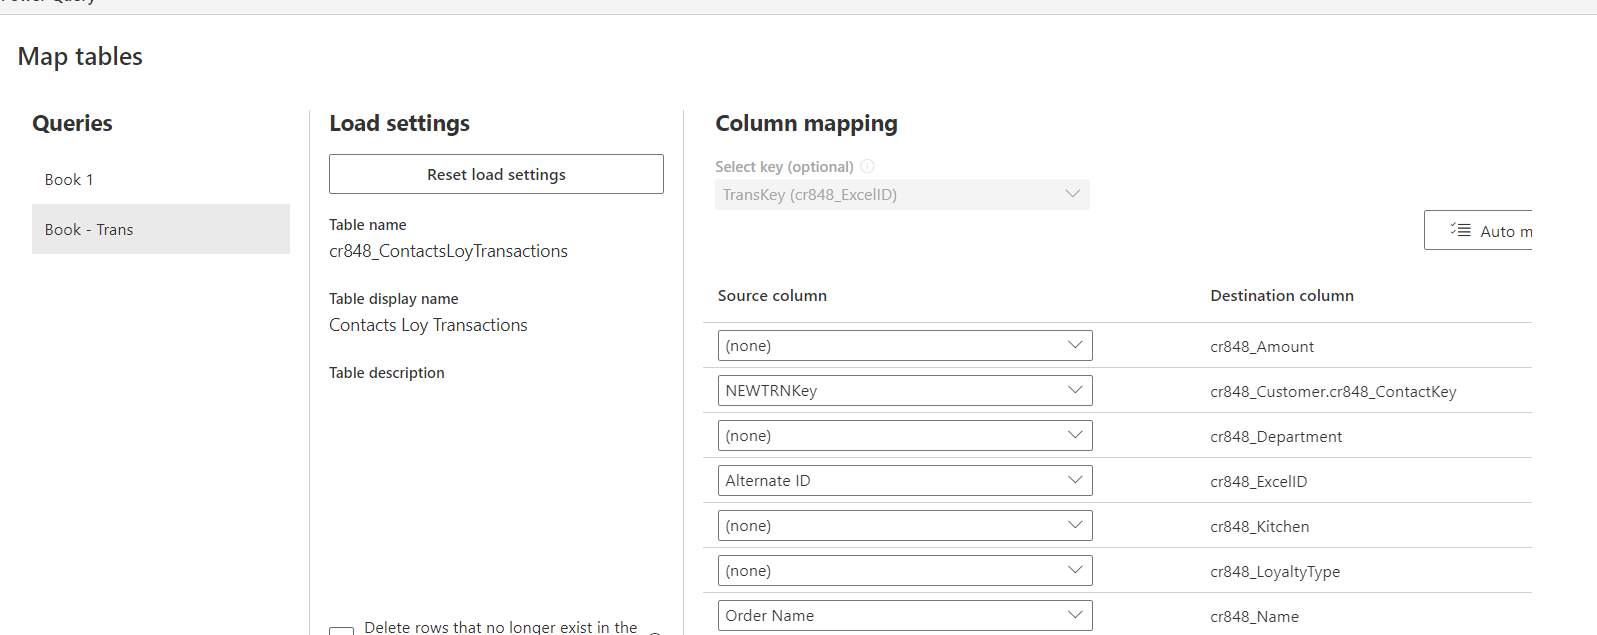Open the Order Name source column dropdown
Image resolution: width=1597 pixels, height=635 pixels.
click(x=905, y=615)
